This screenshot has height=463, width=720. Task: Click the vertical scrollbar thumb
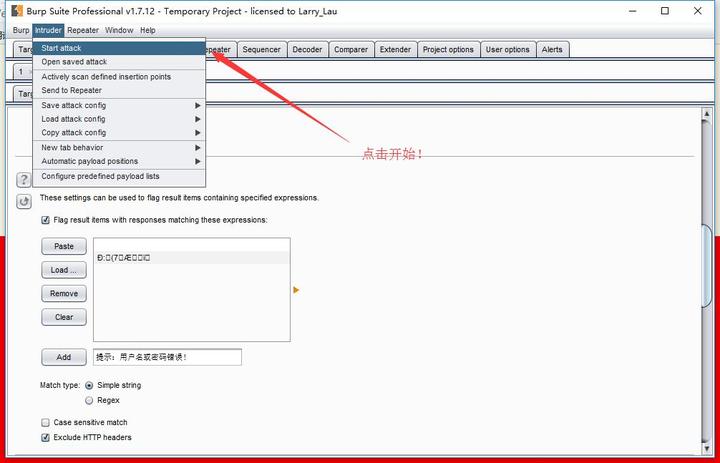706,265
